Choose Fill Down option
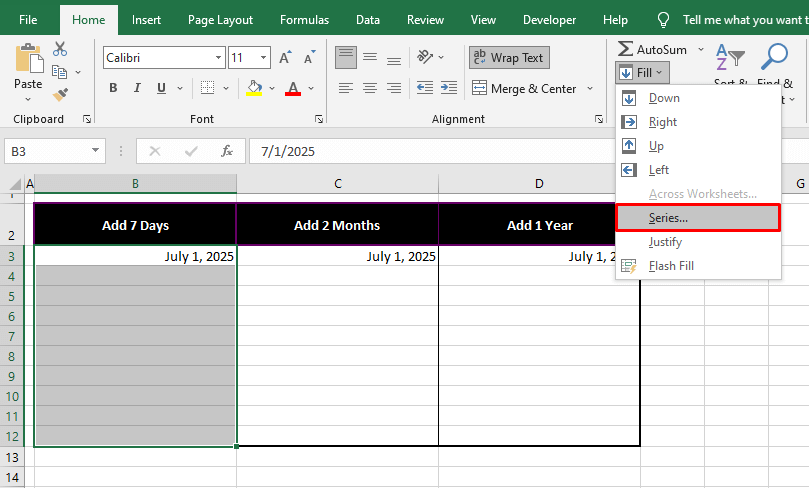809x488 pixels. point(698,98)
